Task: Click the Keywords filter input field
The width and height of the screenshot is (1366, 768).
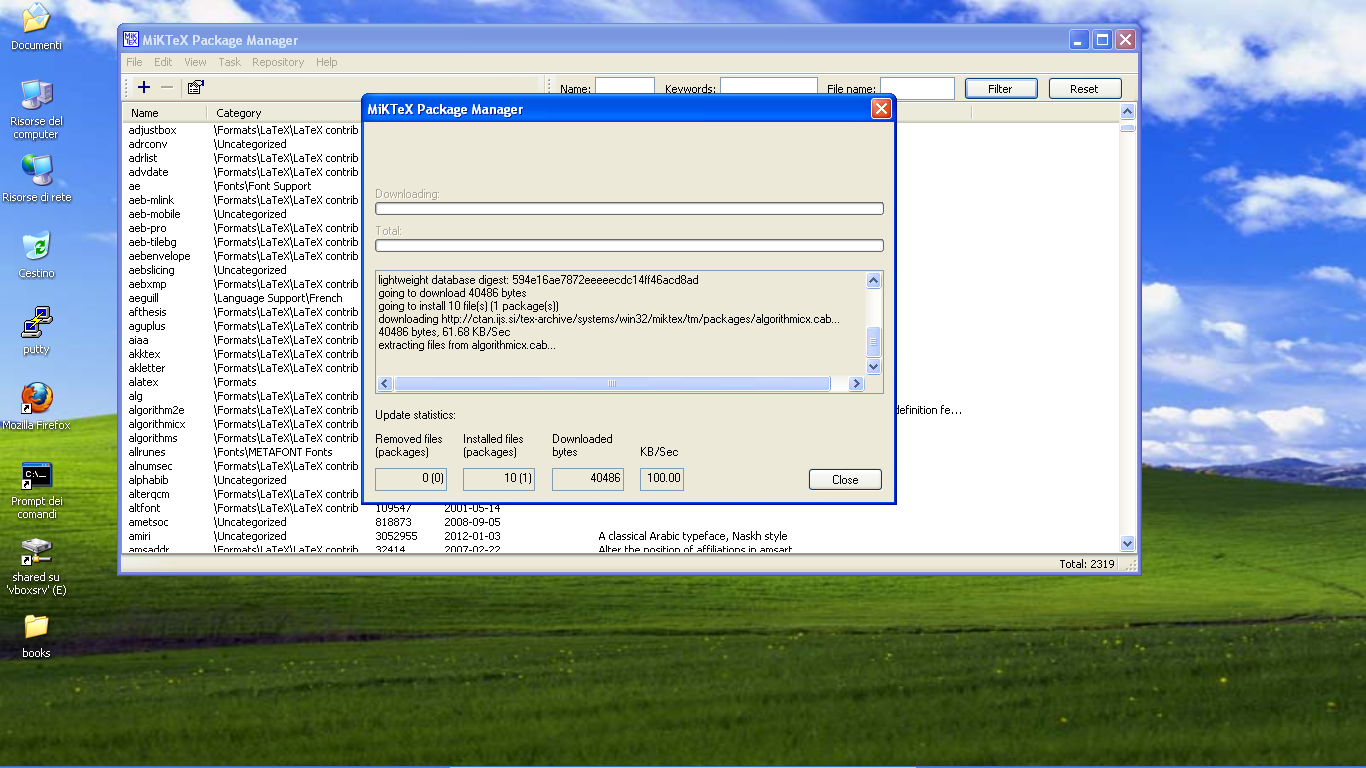Action: (769, 88)
